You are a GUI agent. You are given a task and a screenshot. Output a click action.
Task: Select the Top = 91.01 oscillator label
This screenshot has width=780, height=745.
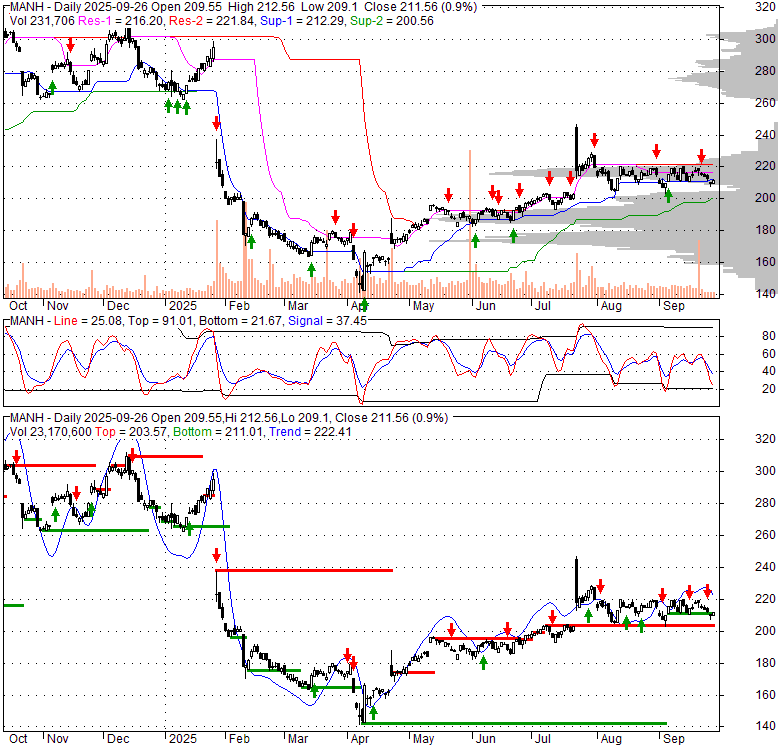(x=160, y=321)
